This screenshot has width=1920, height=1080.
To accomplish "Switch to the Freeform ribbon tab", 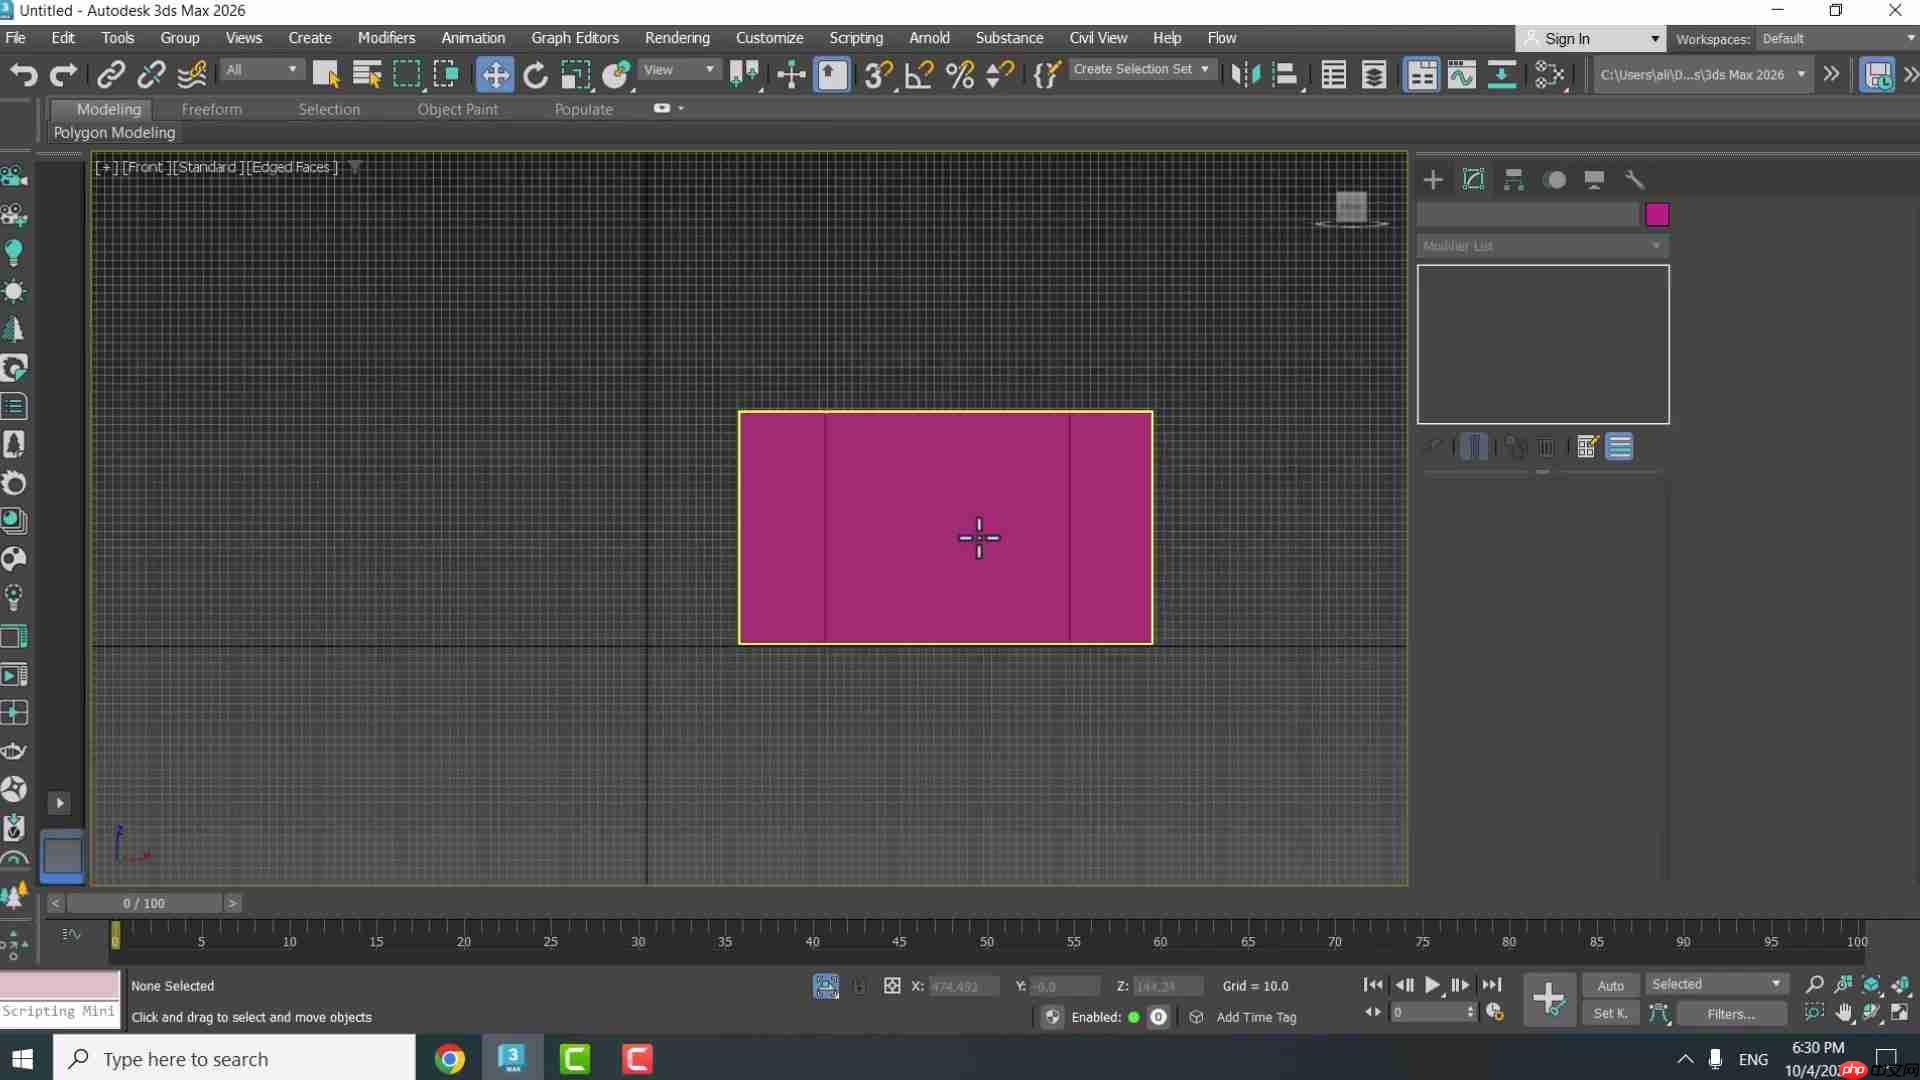I will point(211,110).
